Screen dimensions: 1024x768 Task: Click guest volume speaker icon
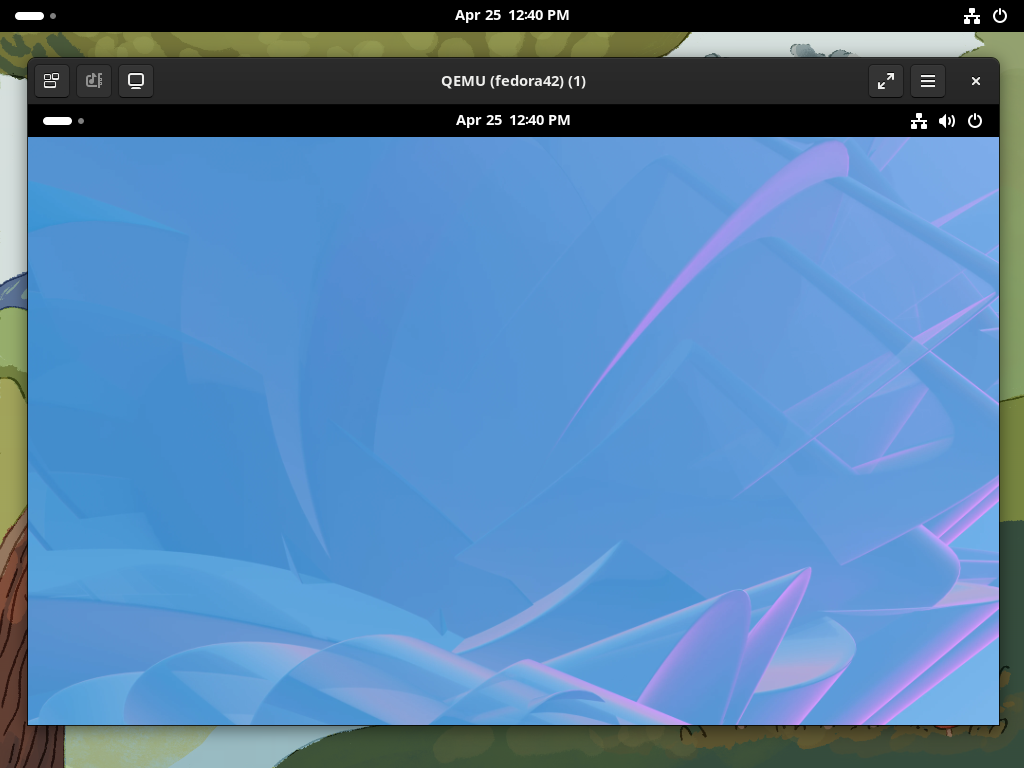(947, 121)
